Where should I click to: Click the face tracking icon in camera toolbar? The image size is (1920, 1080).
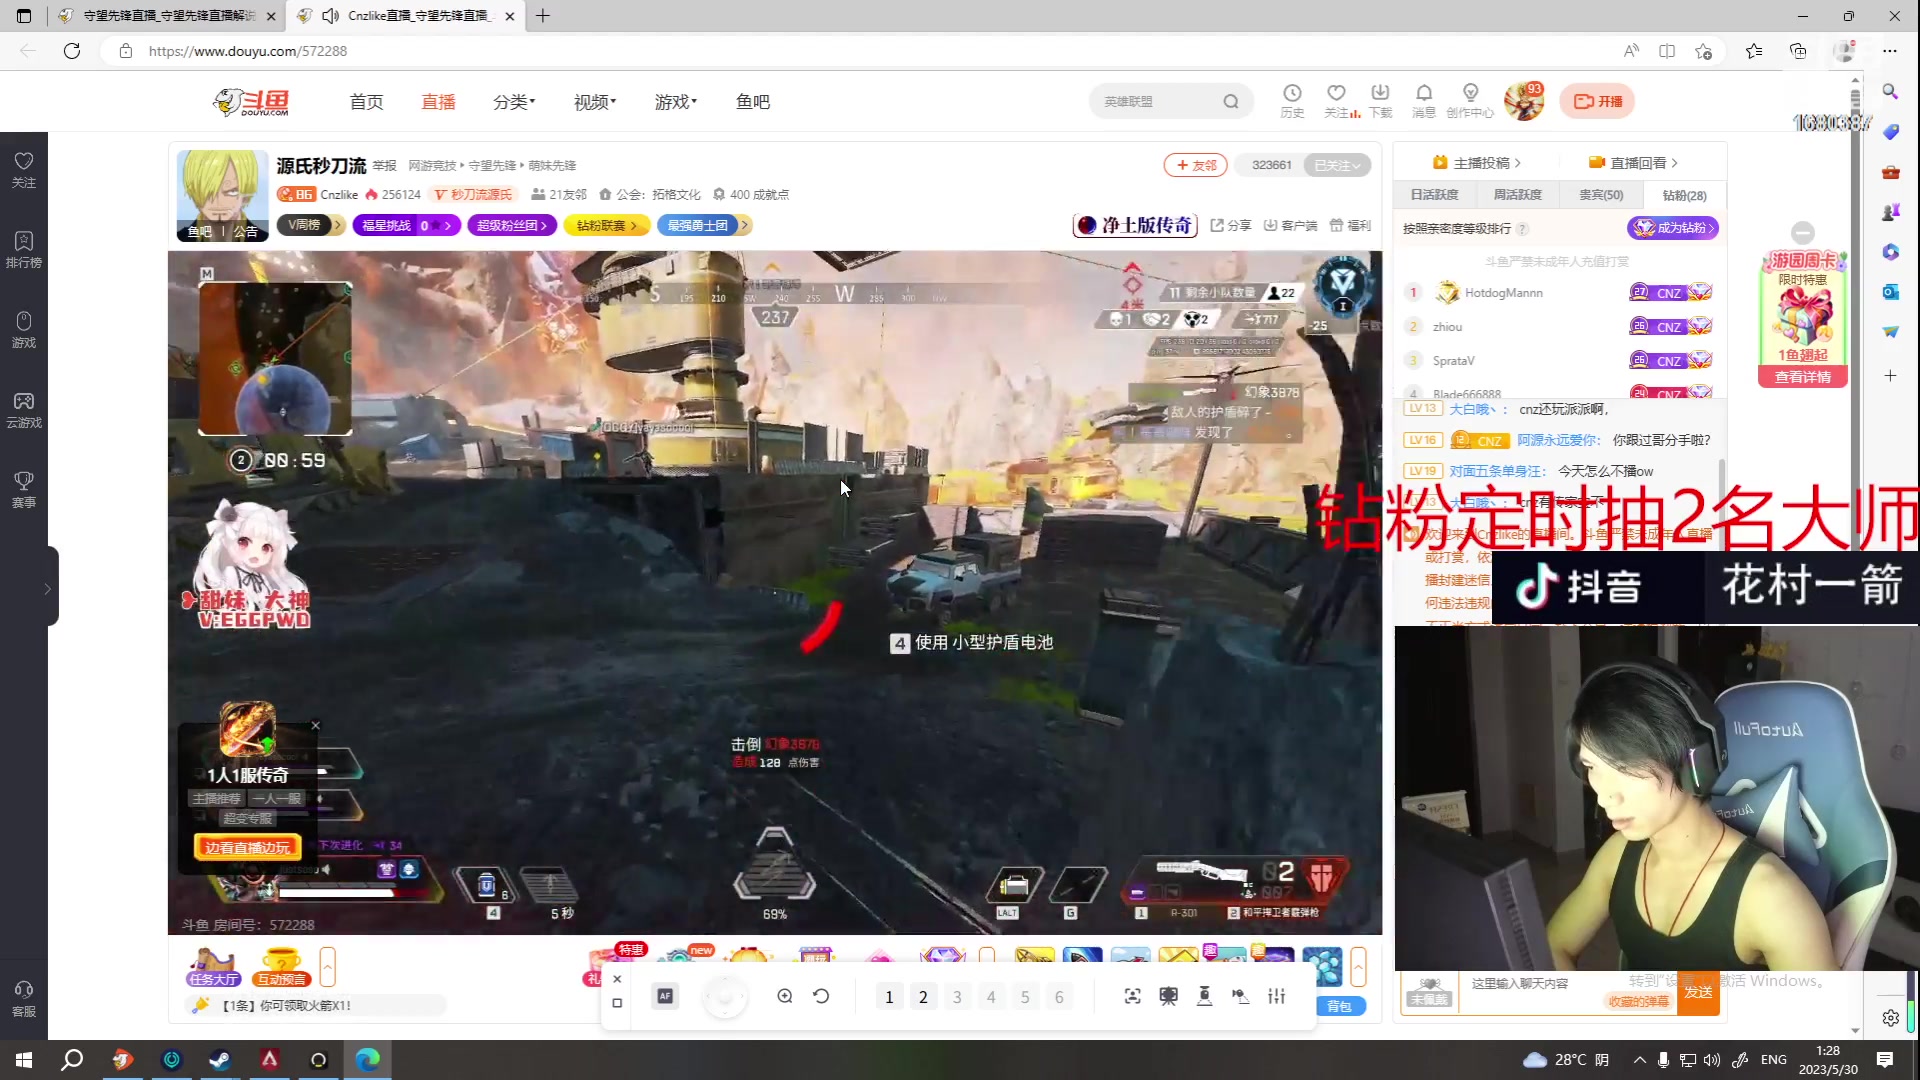coord(1132,996)
